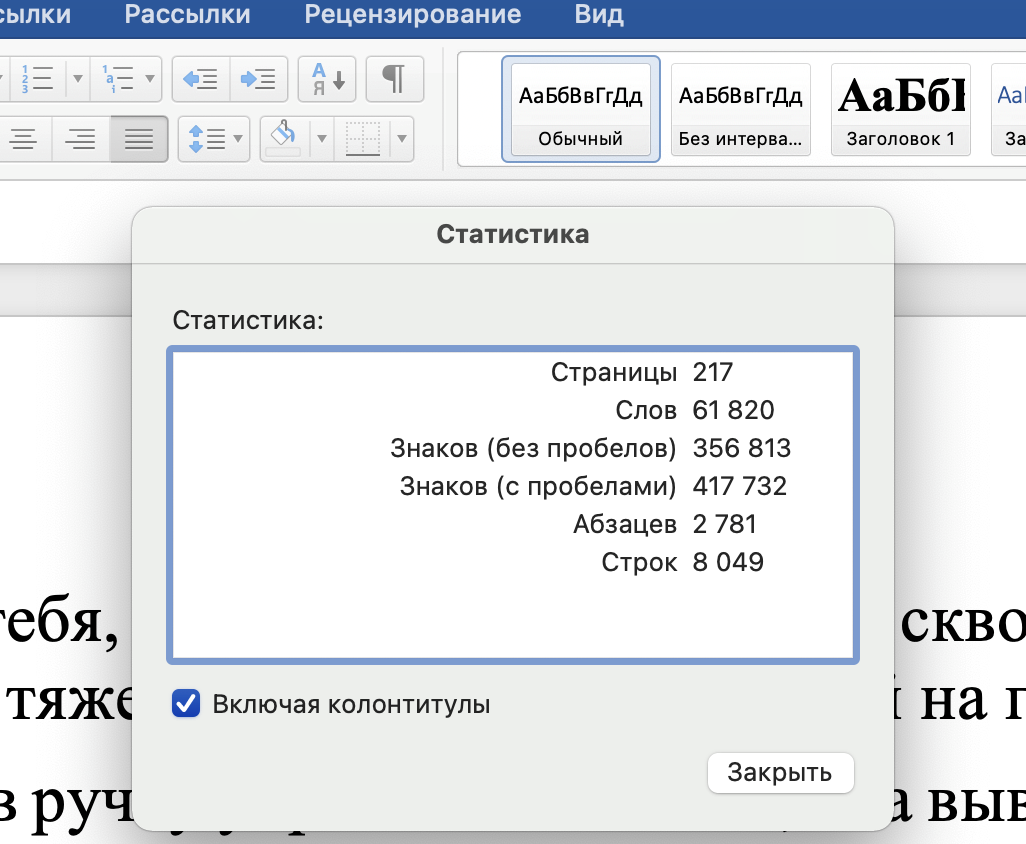Uncheck Включая колонтитулы checkbox
The width and height of the screenshot is (1026, 844).
[186, 704]
